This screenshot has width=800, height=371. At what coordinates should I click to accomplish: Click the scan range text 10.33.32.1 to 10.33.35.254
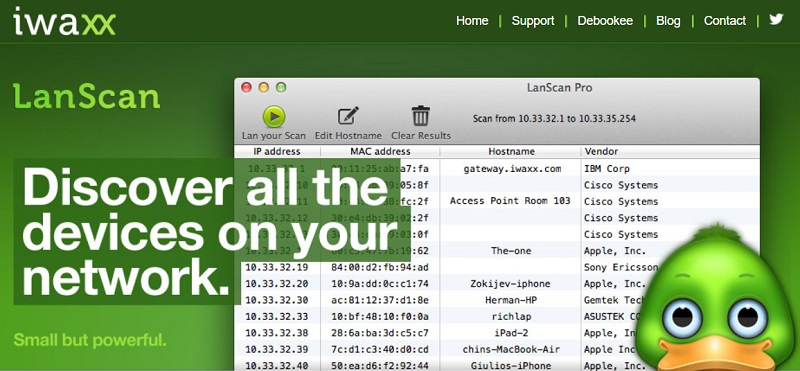[554, 119]
